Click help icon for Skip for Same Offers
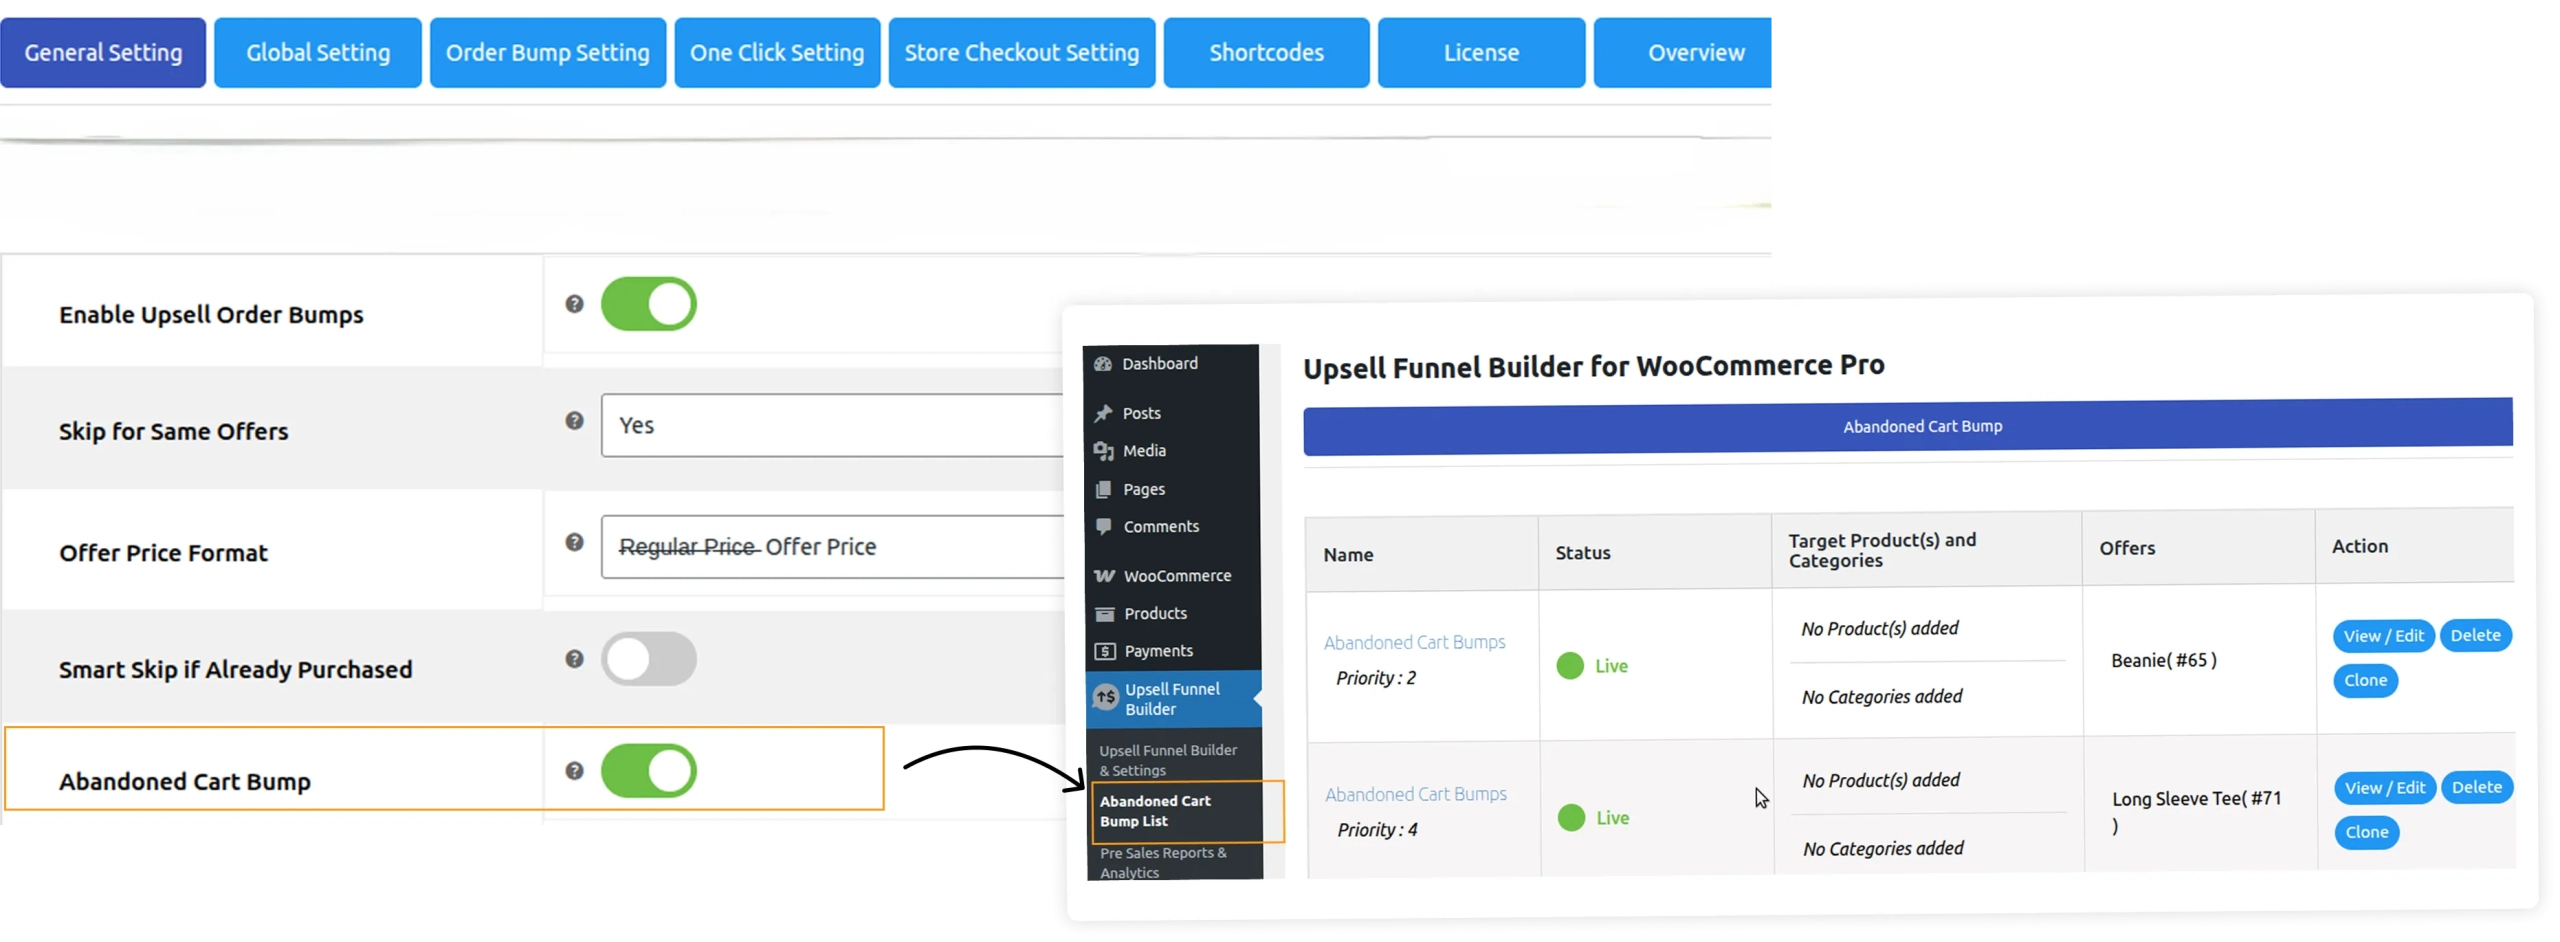The image size is (2560, 942). click(574, 421)
